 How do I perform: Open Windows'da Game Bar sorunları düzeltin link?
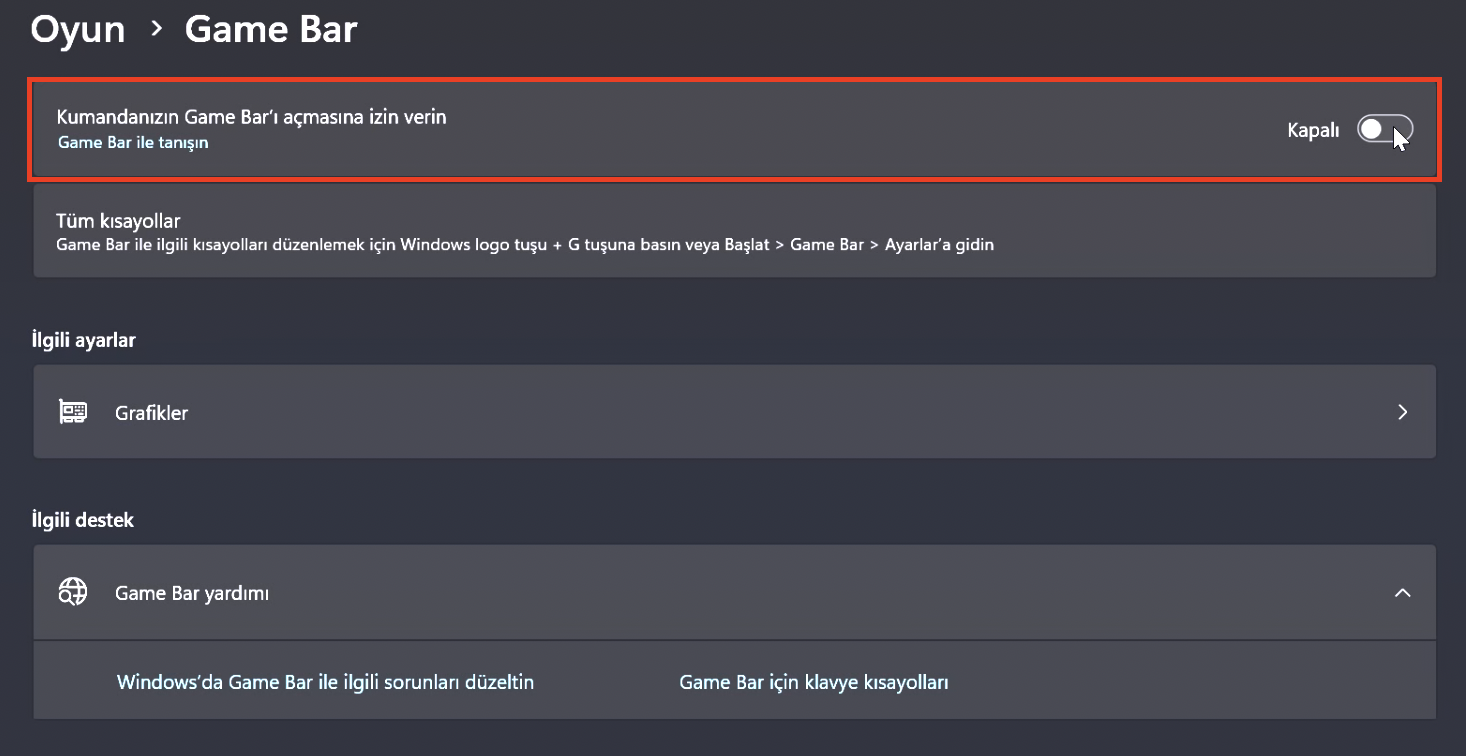pyautogui.click(x=325, y=682)
